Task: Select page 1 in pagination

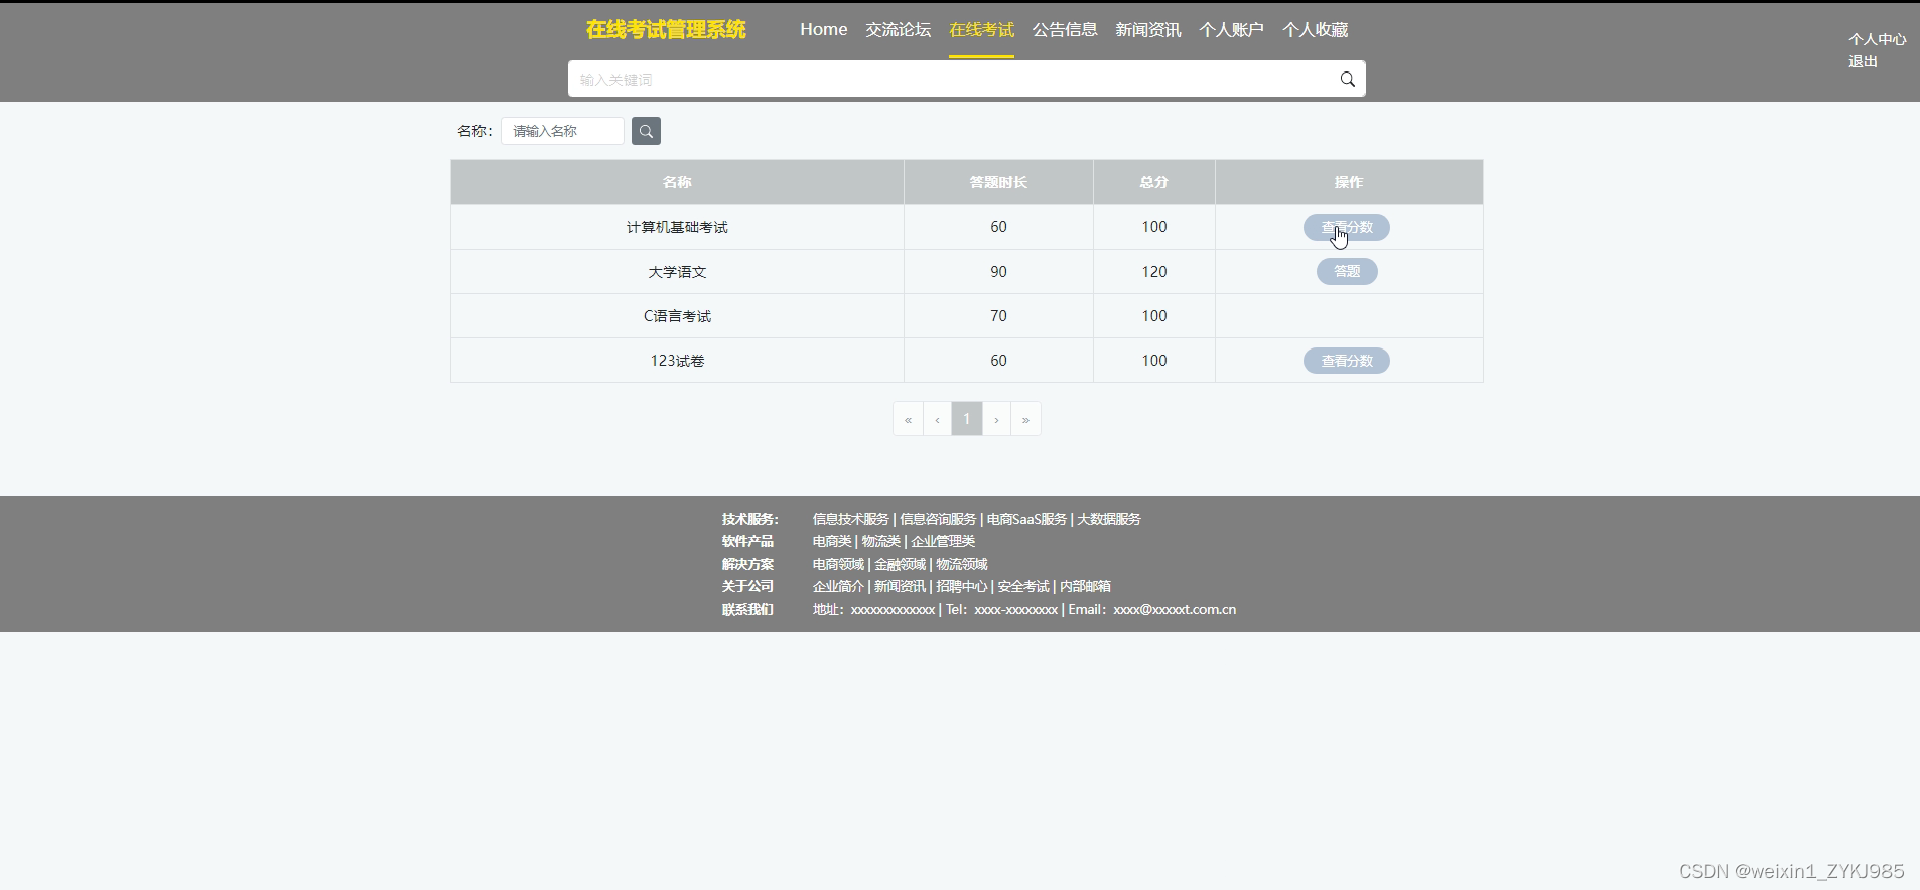Action: coord(967,419)
